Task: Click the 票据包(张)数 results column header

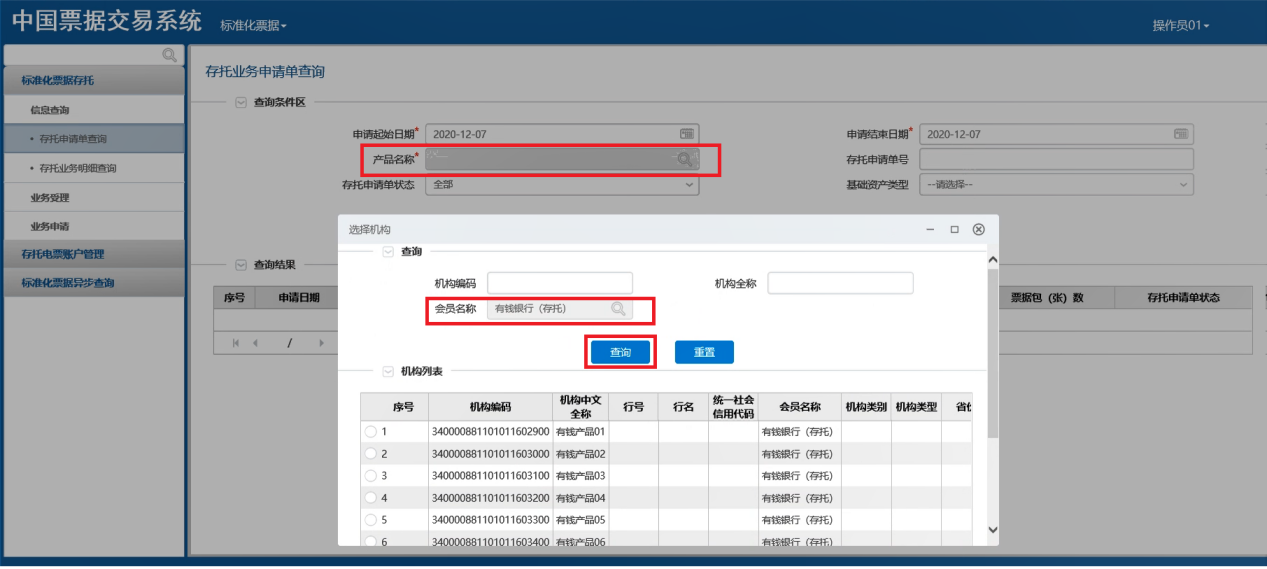Action: [1047, 298]
